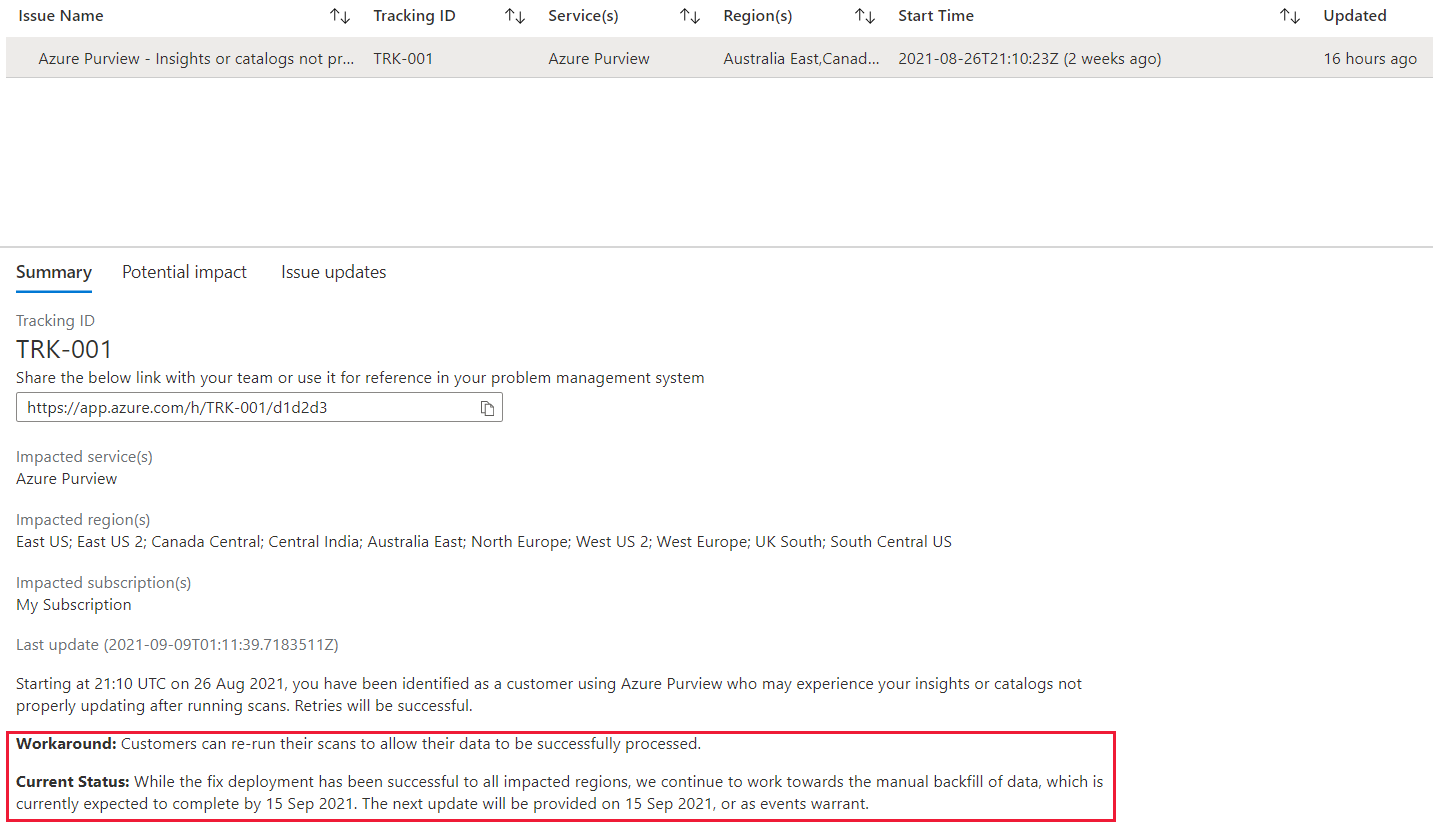Click the 'My Subscription' text
This screenshot has width=1433, height=832.
click(x=74, y=605)
